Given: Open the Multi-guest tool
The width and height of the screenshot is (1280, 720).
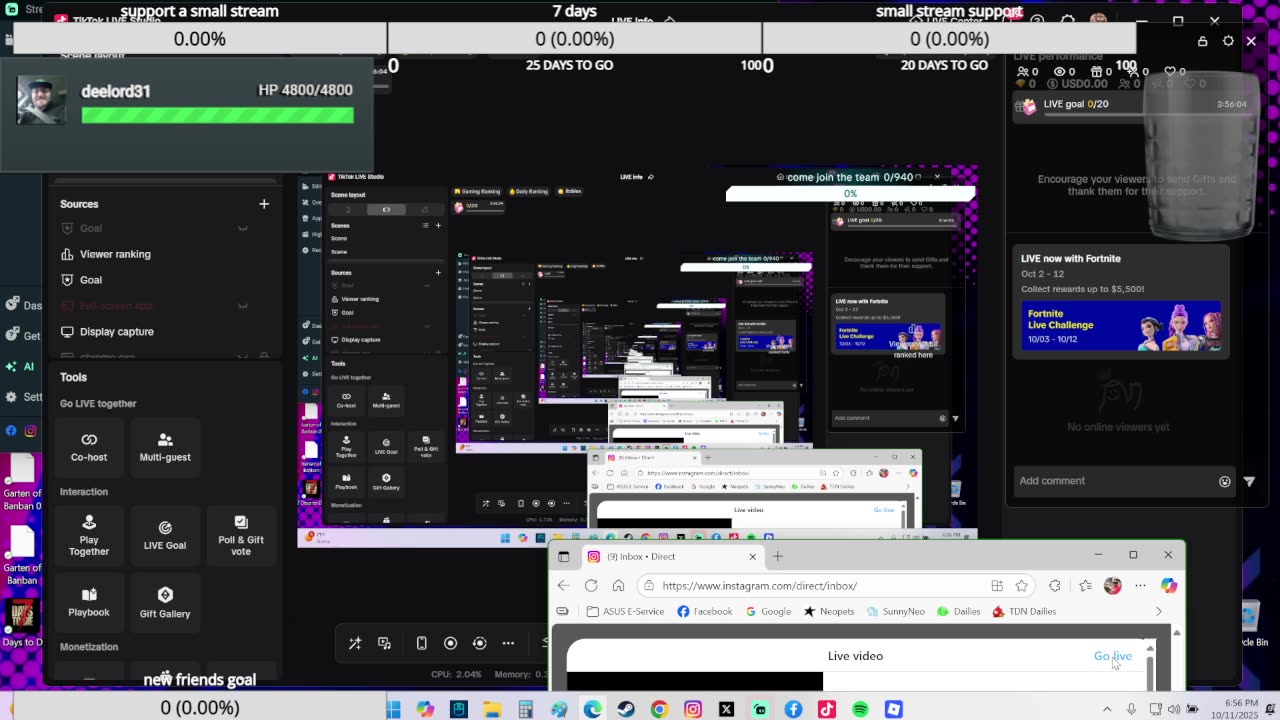Looking at the screenshot, I should tap(165, 447).
